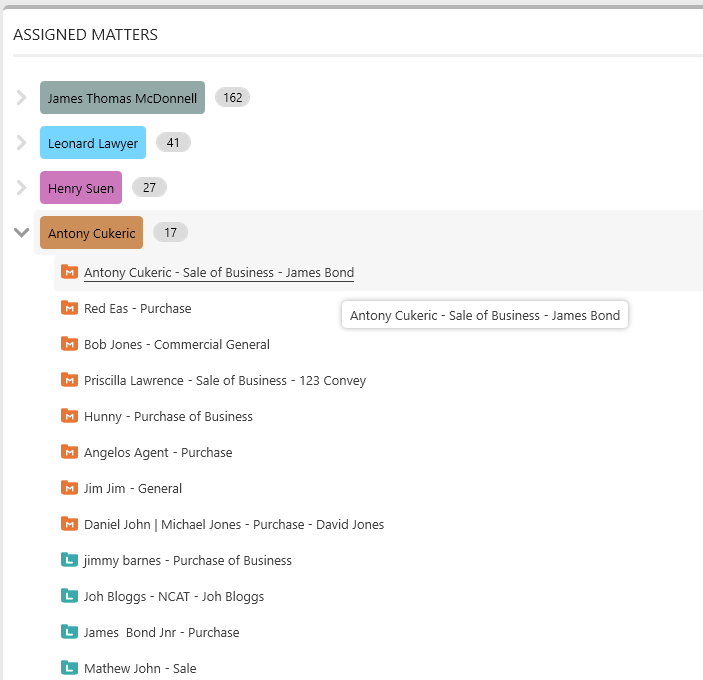Viewport: 703px width, 680px height.
Task: Expand the Leonard Lawyer group
Action: [21, 143]
